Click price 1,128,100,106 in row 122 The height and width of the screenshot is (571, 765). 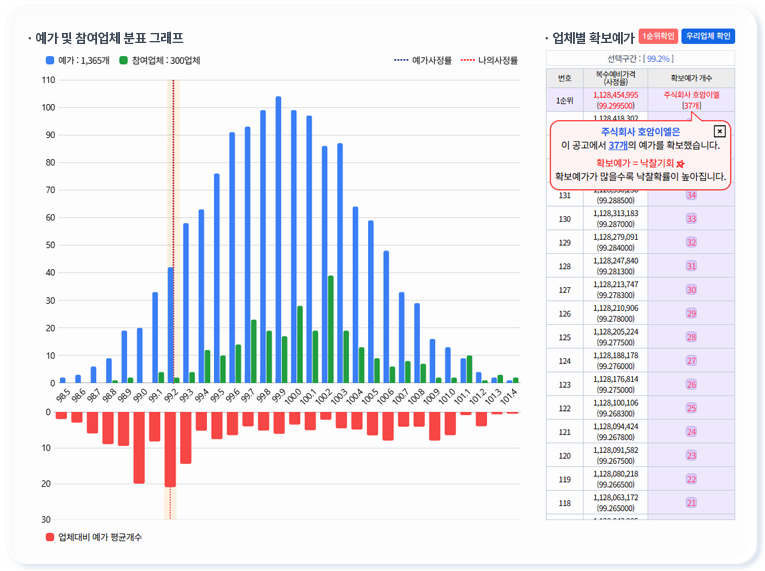point(615,403)
